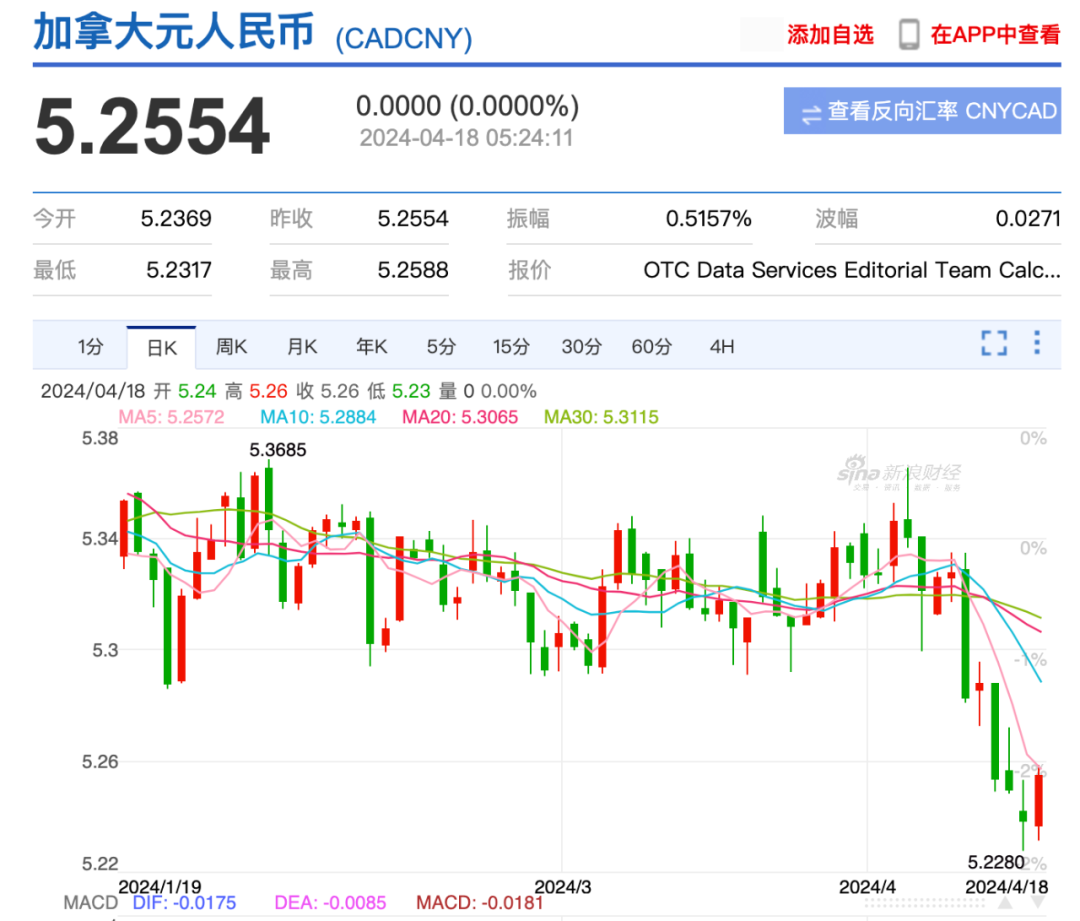Select the 日K chart tab
This screenshot has width=1080, height=921.
[x=162, y=347]
